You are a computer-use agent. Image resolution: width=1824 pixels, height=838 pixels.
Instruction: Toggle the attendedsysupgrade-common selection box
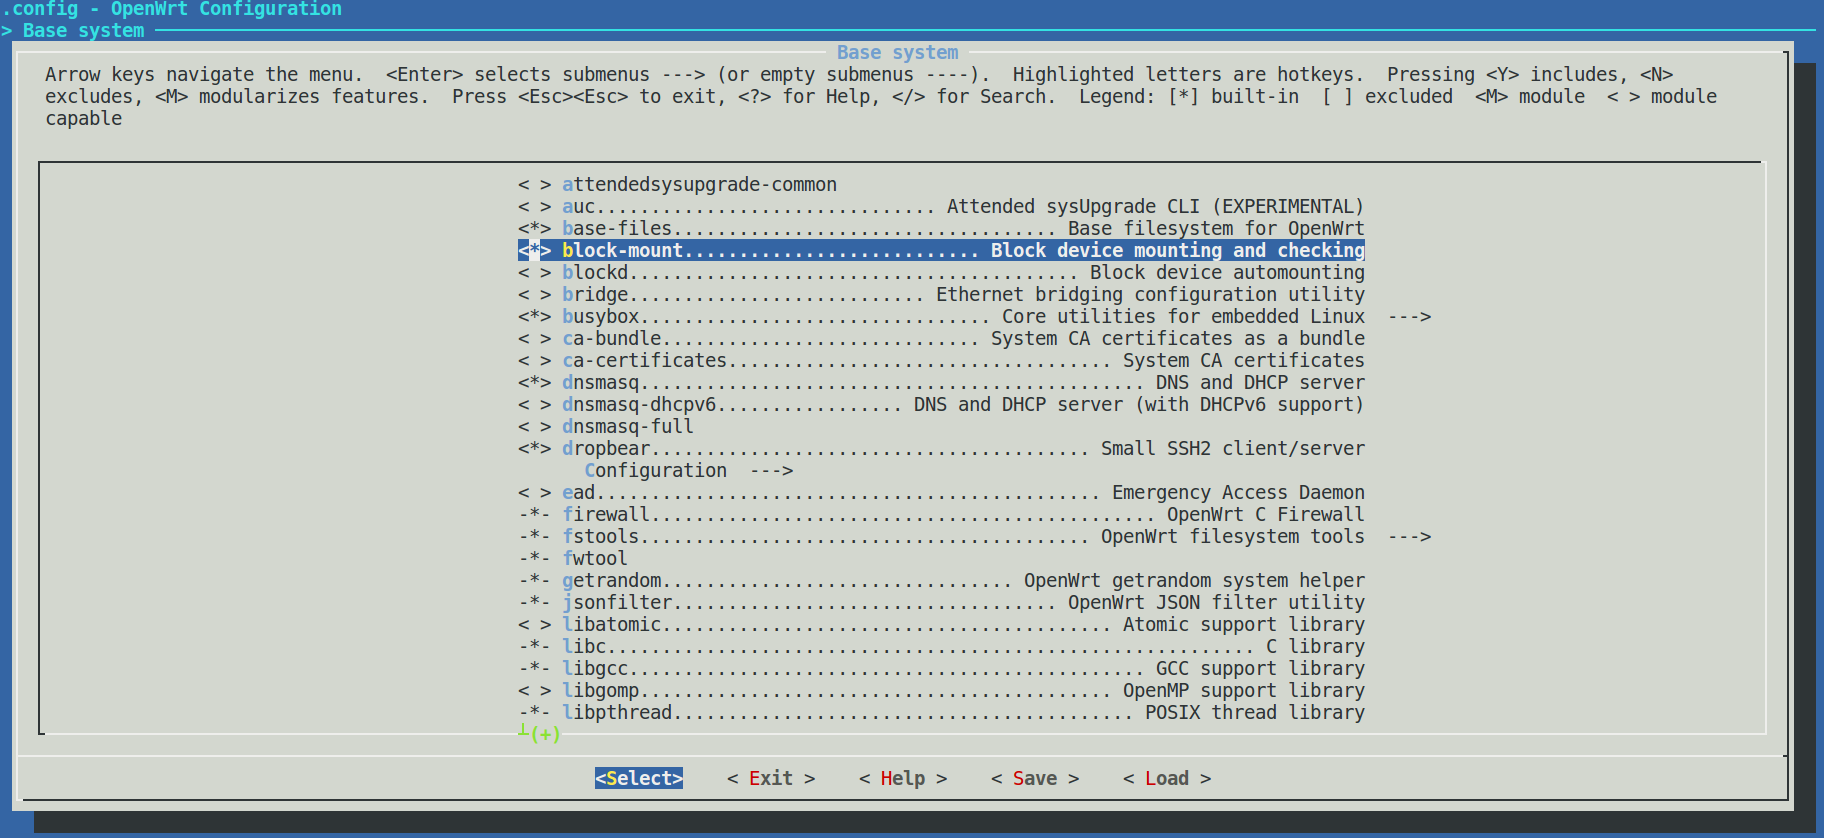[534, 185]
